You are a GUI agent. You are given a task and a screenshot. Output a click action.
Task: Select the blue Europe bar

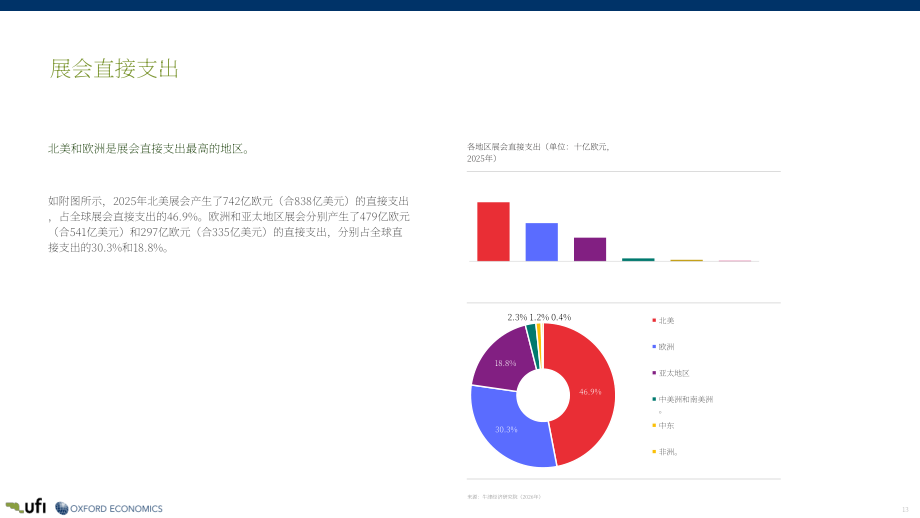(x=542, y=242)
